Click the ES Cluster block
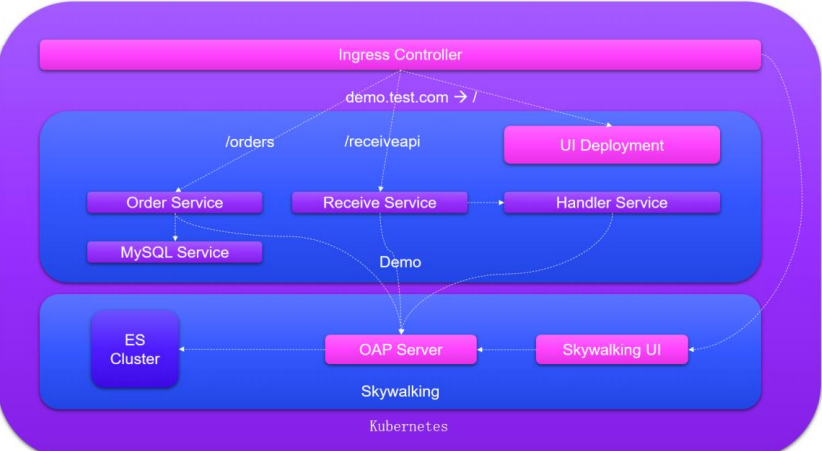The height and width of the screenshot is (451, 822). (135, 349)
